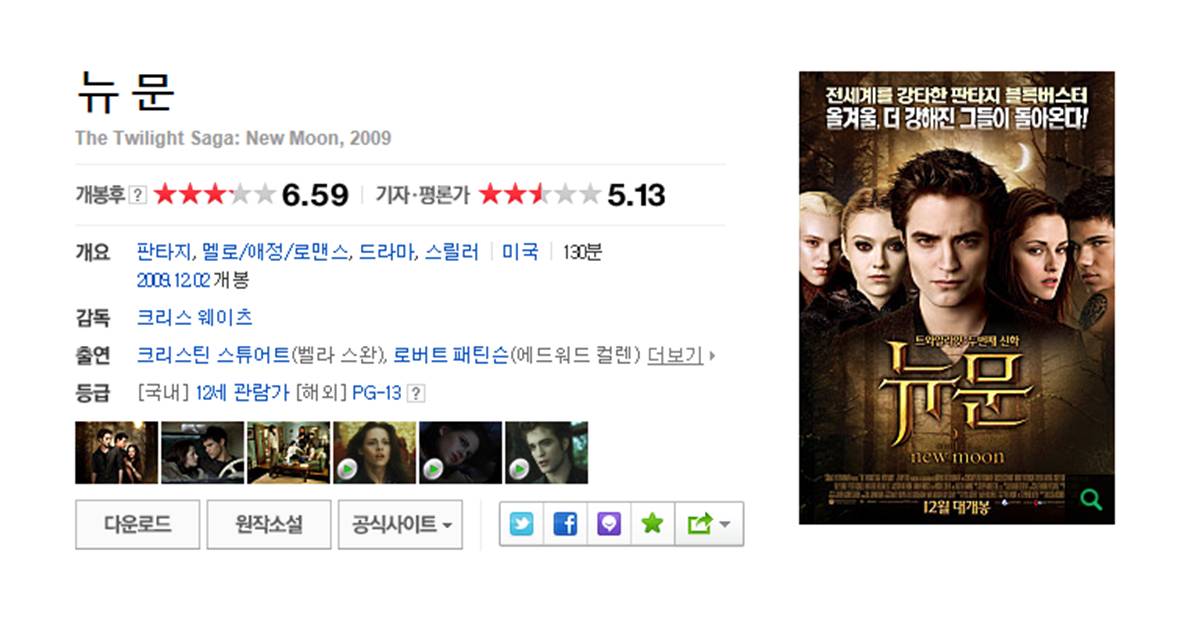Play the fourth thumbnail video clip

point(375,452)
